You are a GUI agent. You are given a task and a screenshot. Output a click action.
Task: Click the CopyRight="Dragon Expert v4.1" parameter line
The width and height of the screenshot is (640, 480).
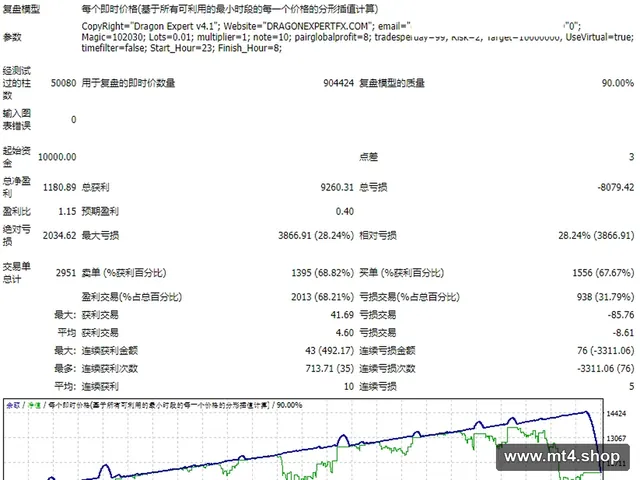click(x=331, y=26)
